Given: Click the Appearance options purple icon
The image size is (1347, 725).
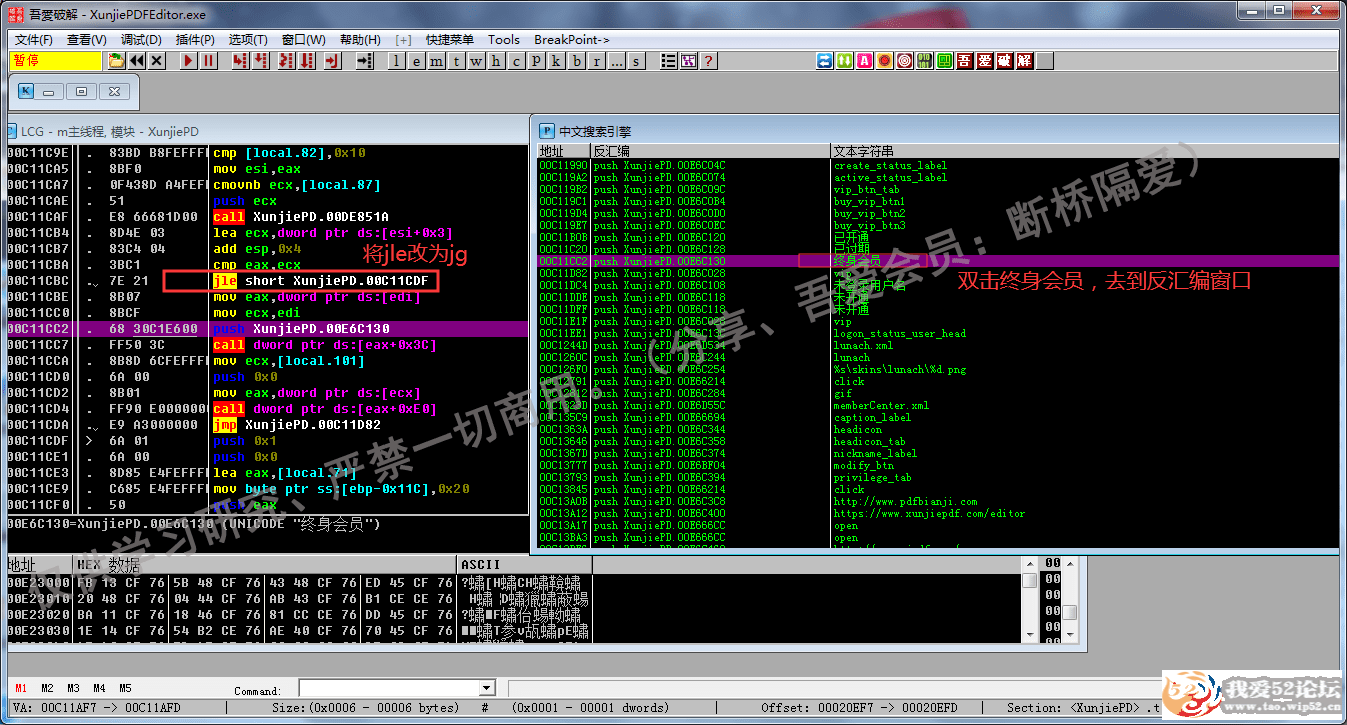Looking at the screenshot, I should 688,61.
